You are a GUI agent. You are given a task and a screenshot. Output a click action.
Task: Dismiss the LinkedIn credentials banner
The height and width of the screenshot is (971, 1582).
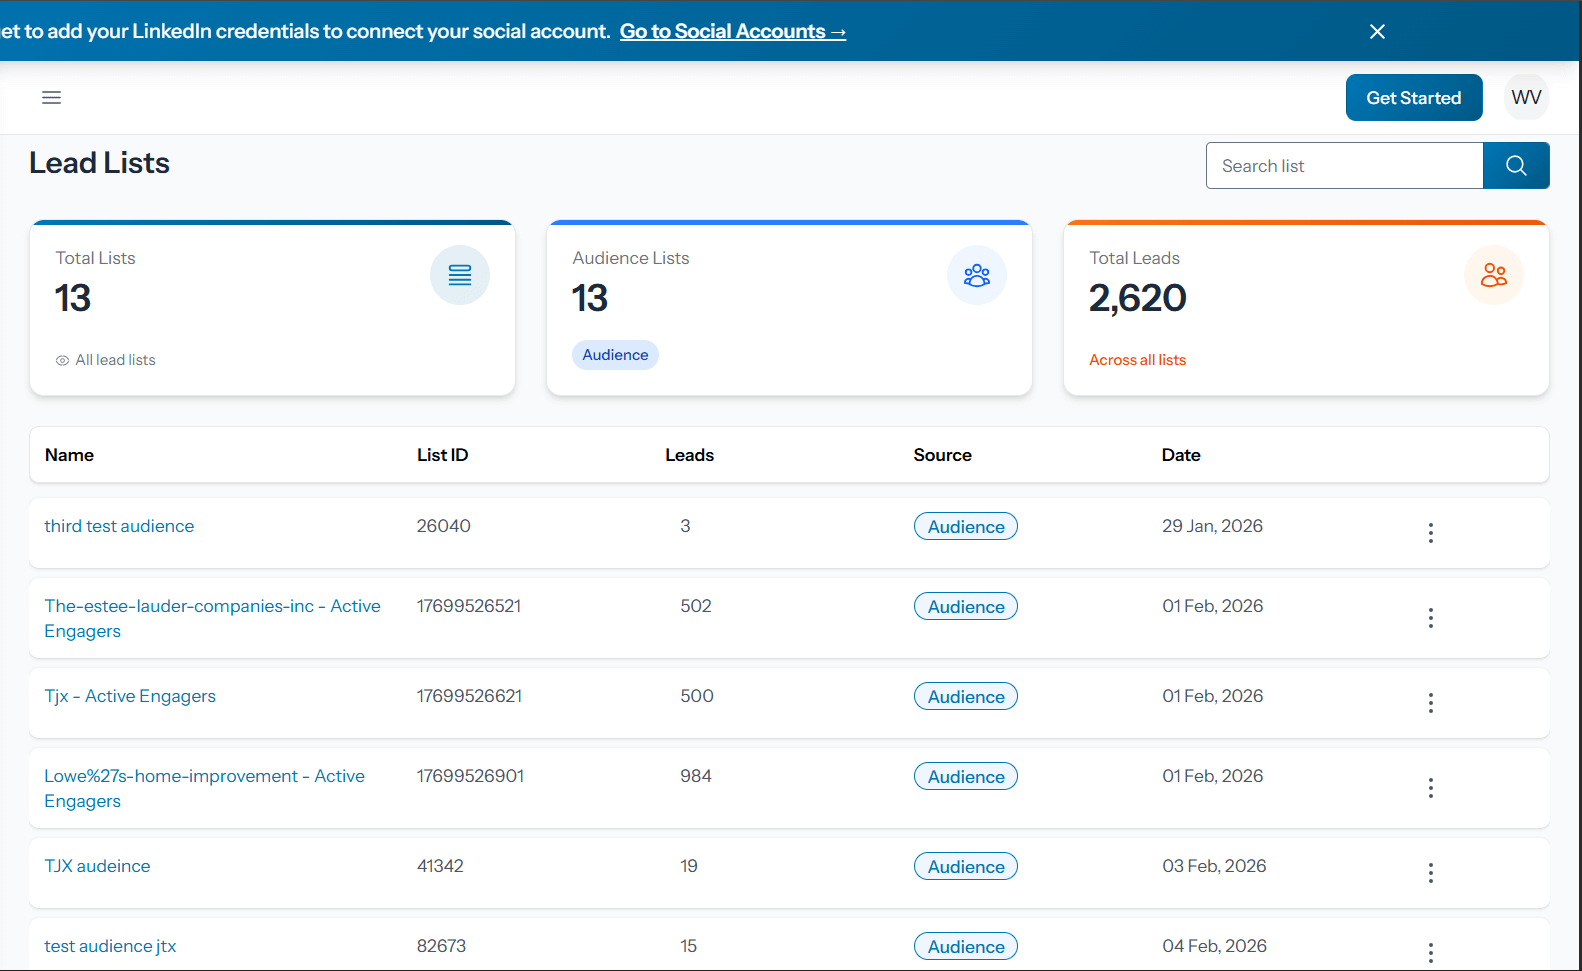(x=1377, y=32)
